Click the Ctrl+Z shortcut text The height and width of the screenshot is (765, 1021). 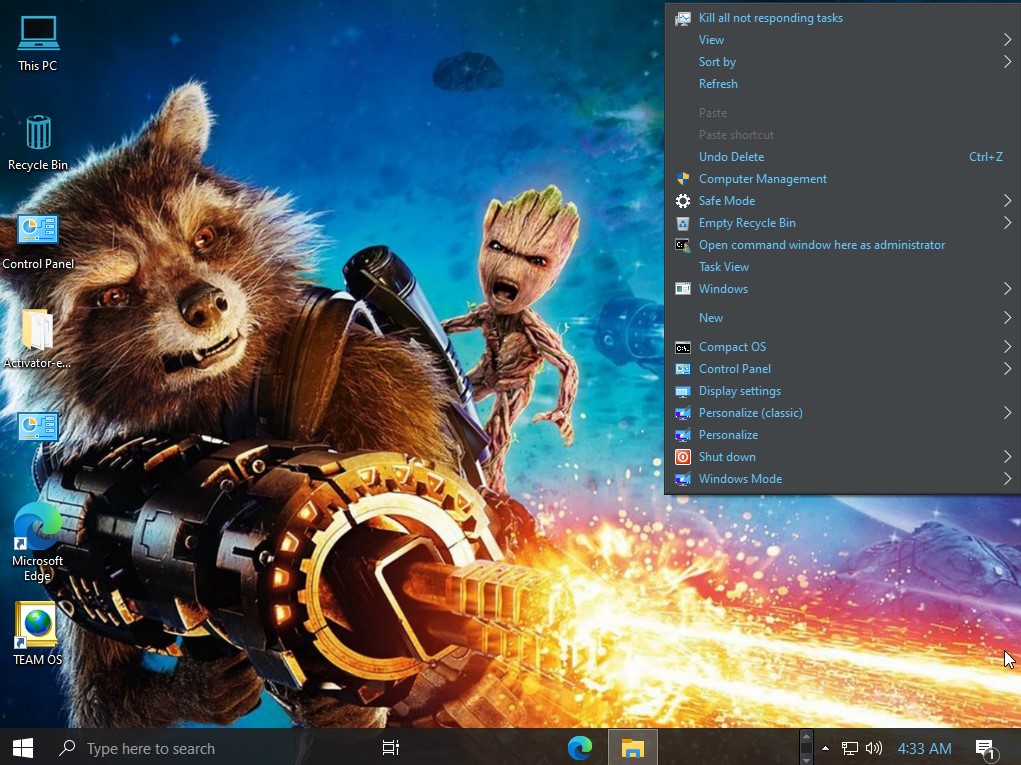click(x=985, y=157)
